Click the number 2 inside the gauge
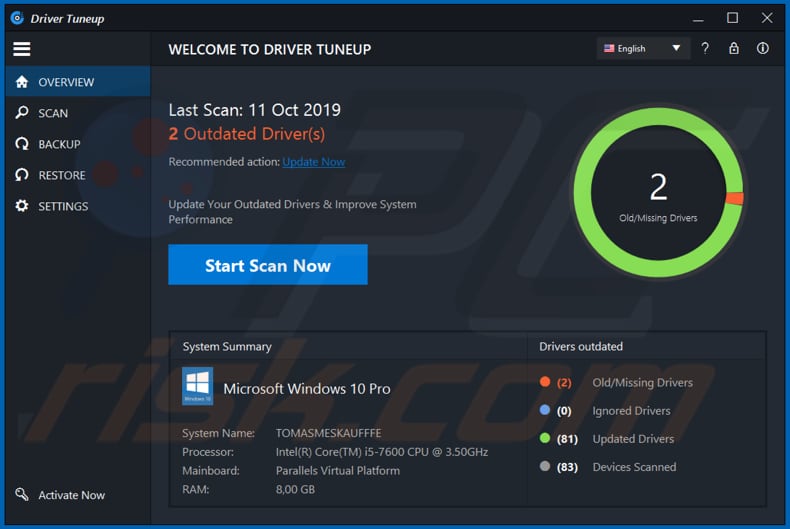The image size is (790, 529). click(x=658, y=187)
